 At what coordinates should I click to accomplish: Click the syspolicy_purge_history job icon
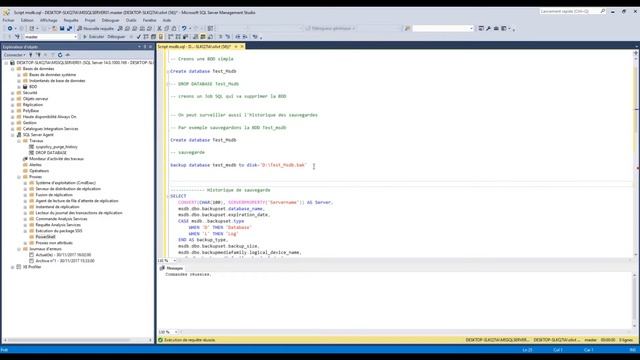click(x=31, y=147)
